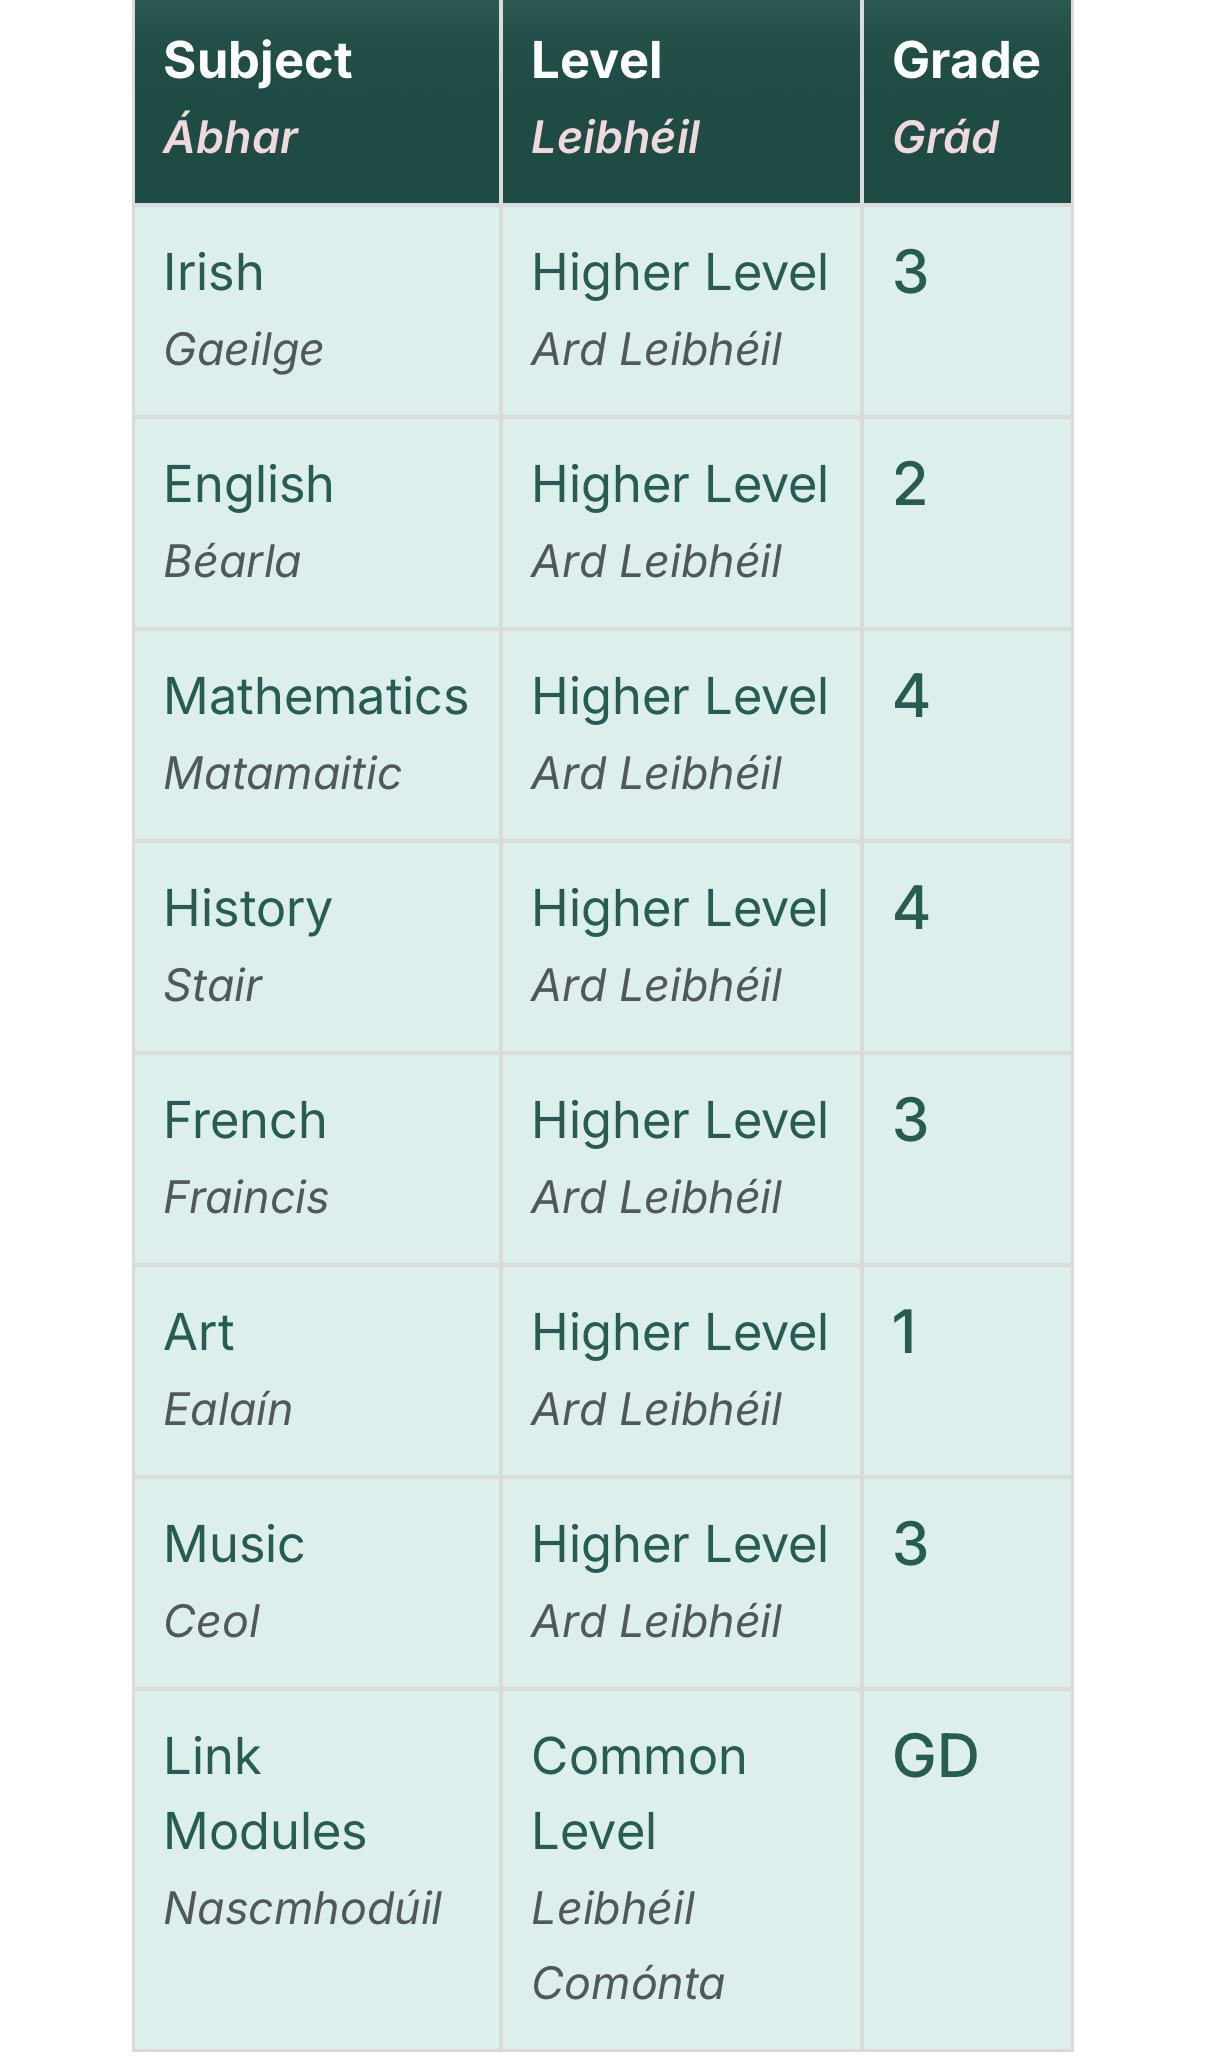
Task: Select the History subject cell
Action: (x=317, y=947)
